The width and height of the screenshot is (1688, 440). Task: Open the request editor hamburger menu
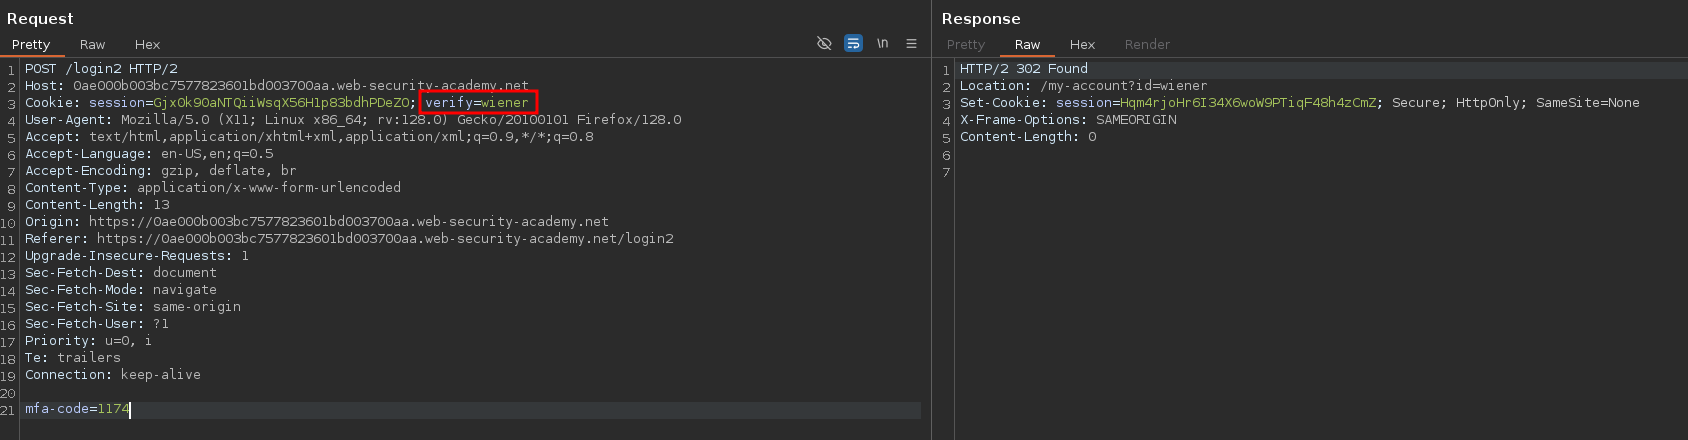(x=911, y=43)
